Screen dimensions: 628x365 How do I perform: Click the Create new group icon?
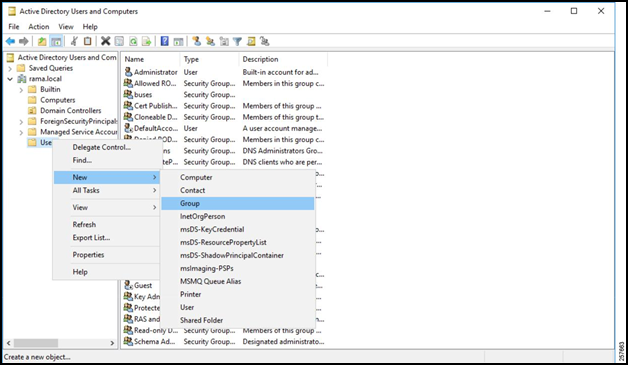(210, 41)
